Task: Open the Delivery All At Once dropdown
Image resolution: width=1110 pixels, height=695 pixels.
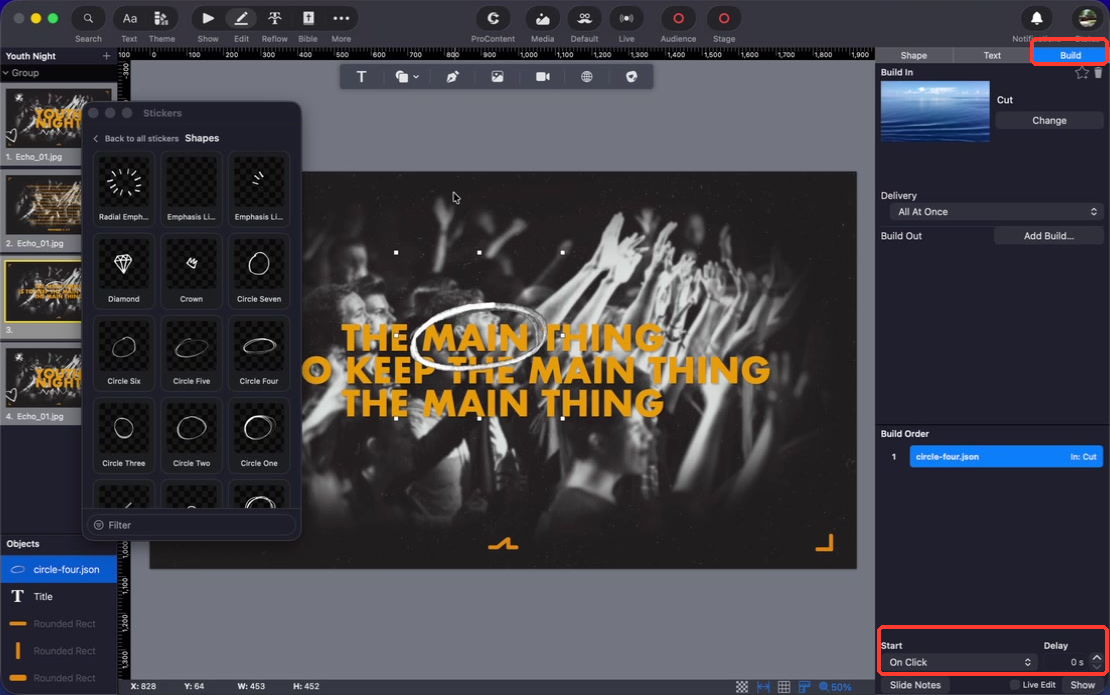Action: (x=996, y=212)
